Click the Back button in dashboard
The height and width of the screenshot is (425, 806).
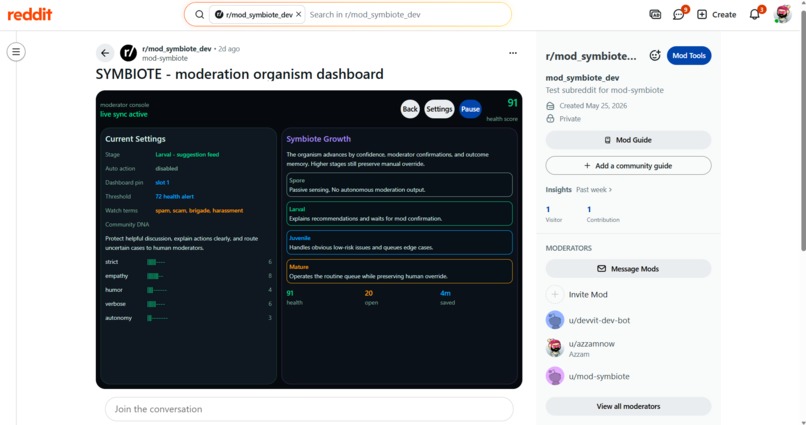(x=410, y=109)
